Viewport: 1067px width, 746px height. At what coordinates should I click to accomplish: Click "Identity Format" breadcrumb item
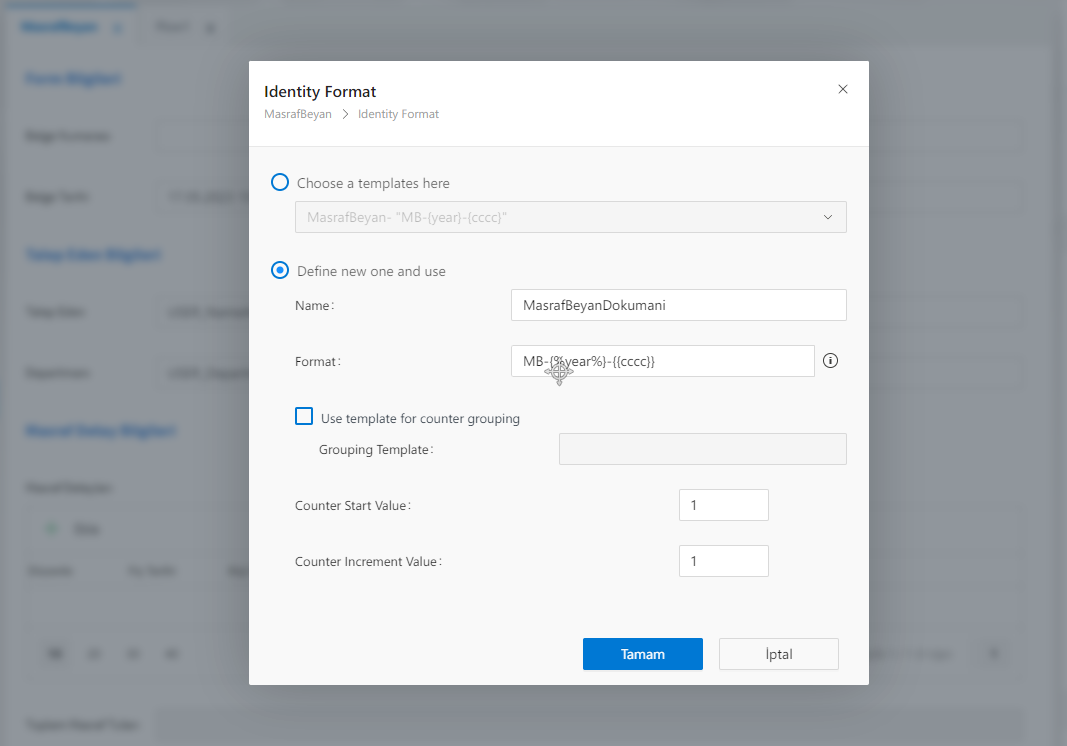pyautogui.click(x=398, y=115)
